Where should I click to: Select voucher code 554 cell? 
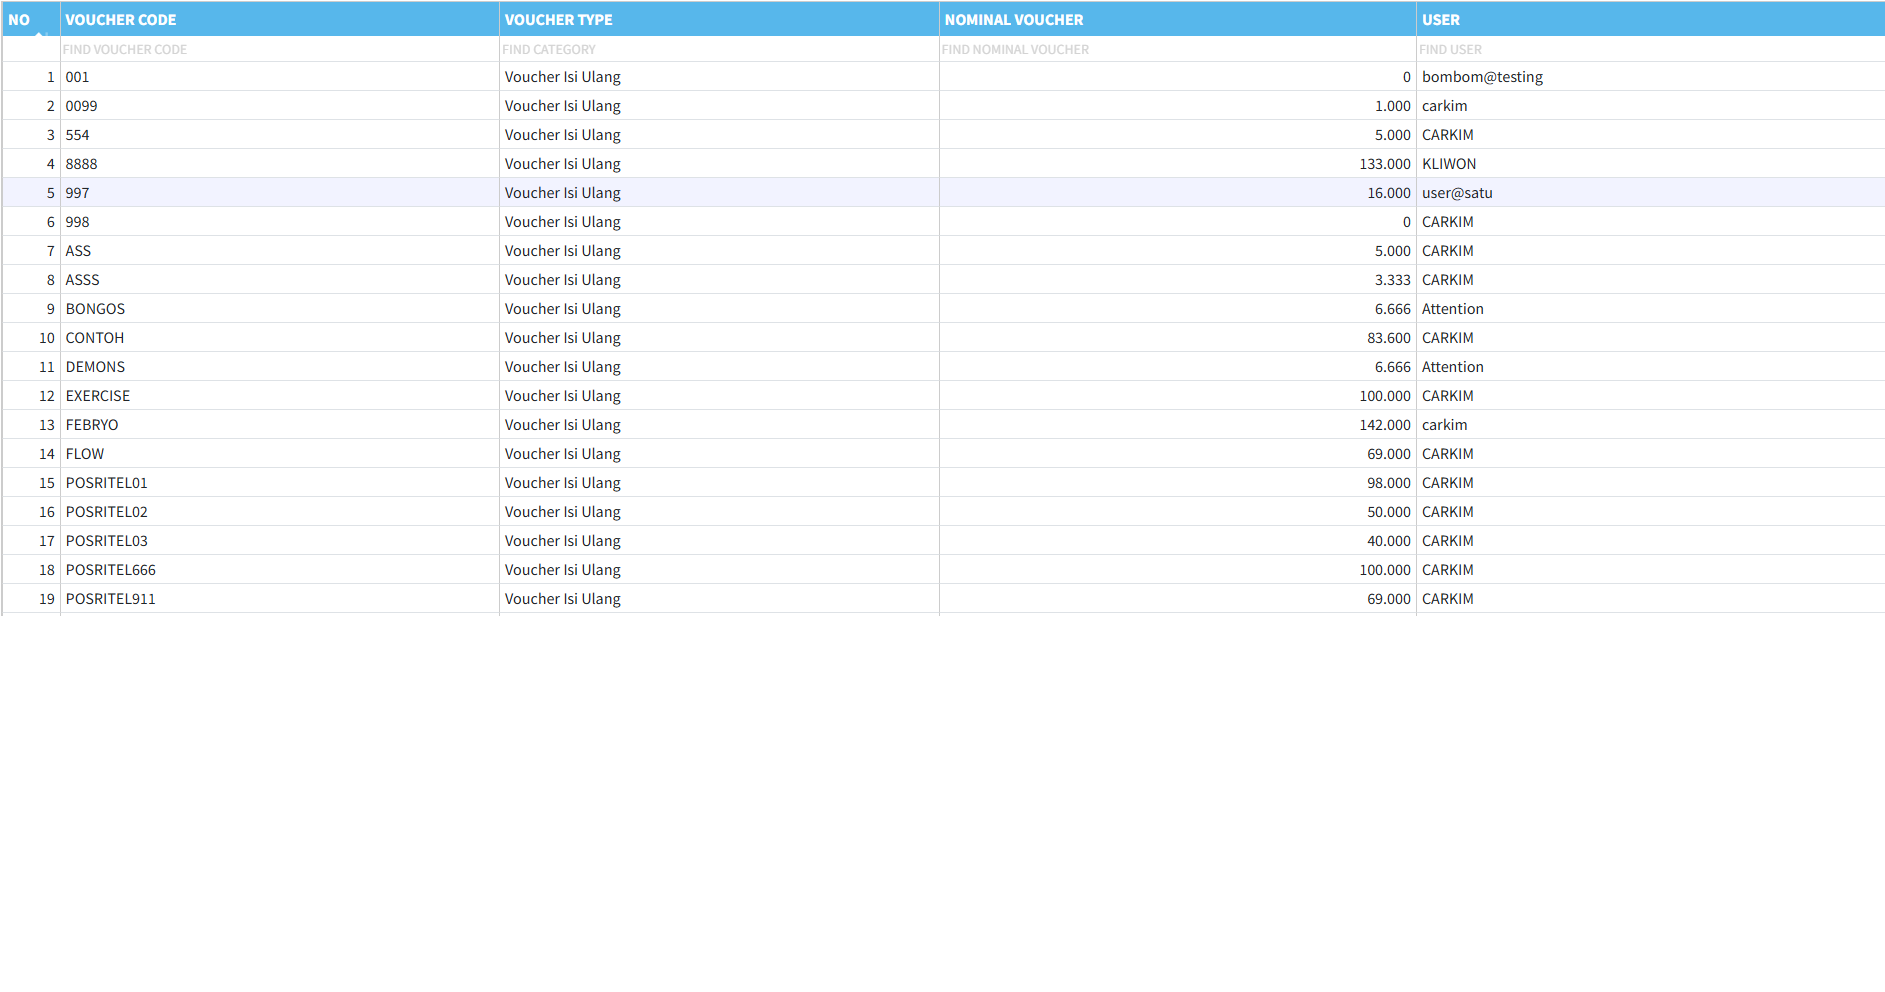[280, 135]
